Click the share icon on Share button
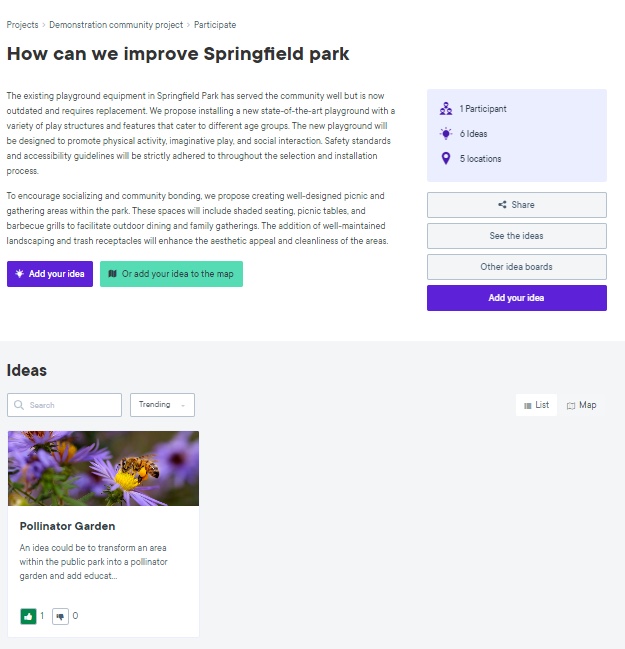Viewport: 625px width, 649px height. (x=502, y=205)
